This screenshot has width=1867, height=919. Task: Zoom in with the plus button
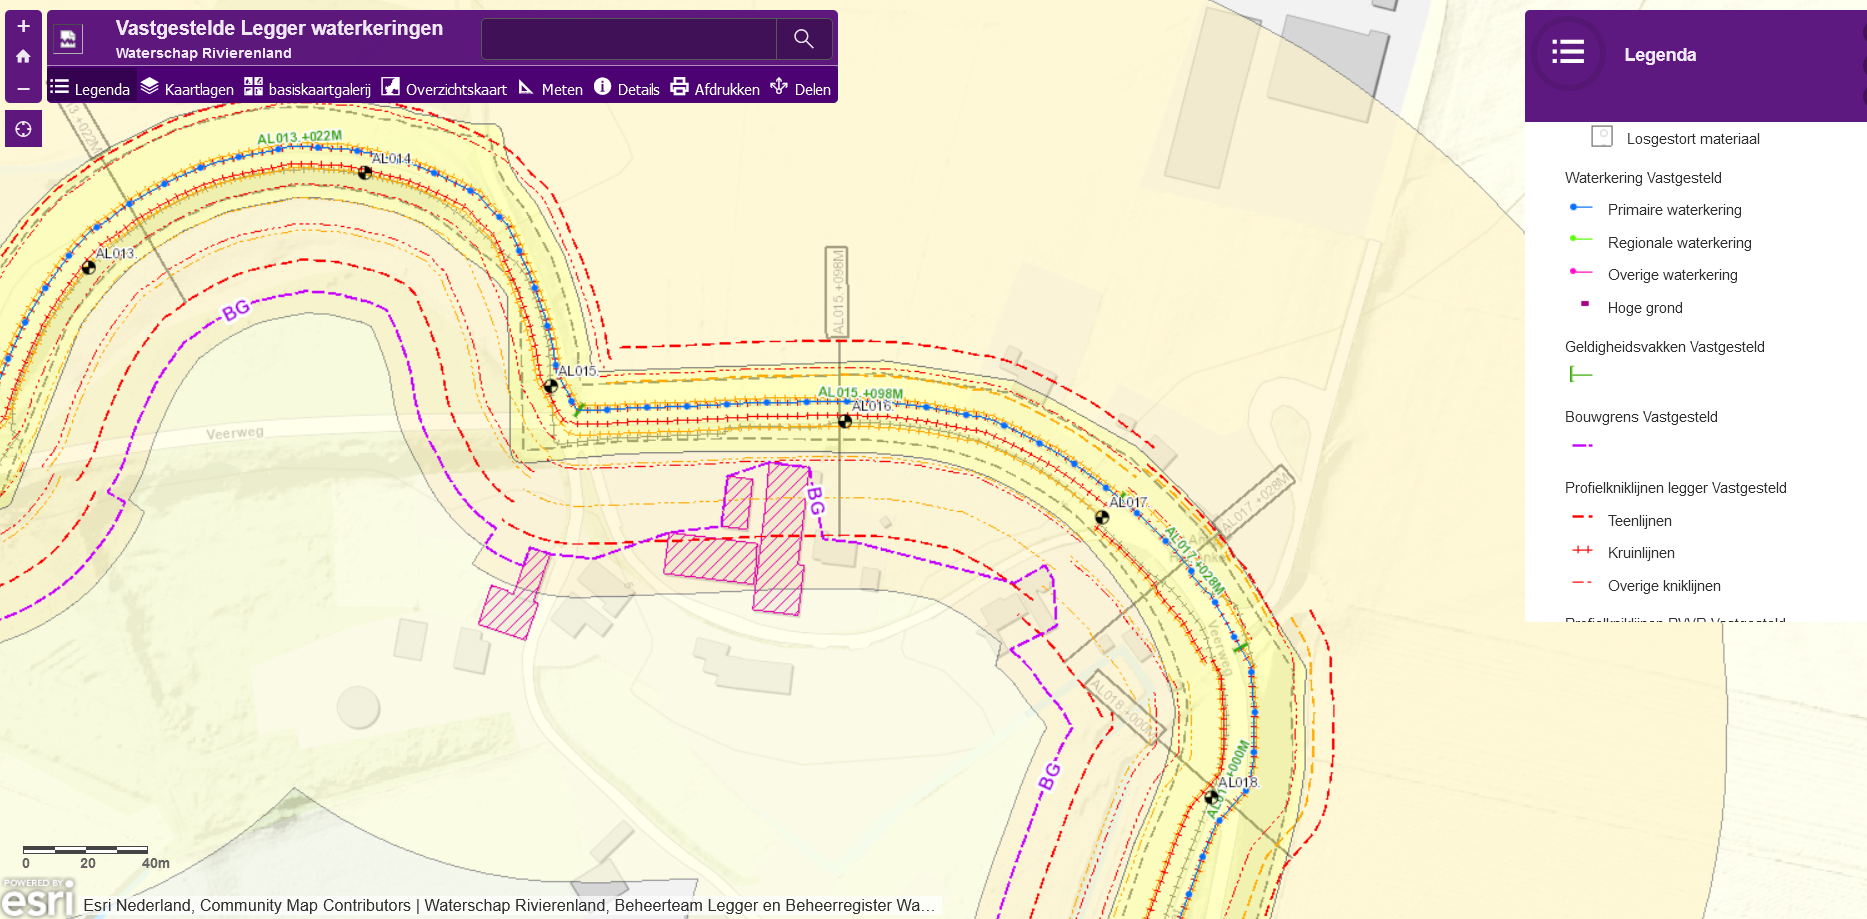click(23, 26)
